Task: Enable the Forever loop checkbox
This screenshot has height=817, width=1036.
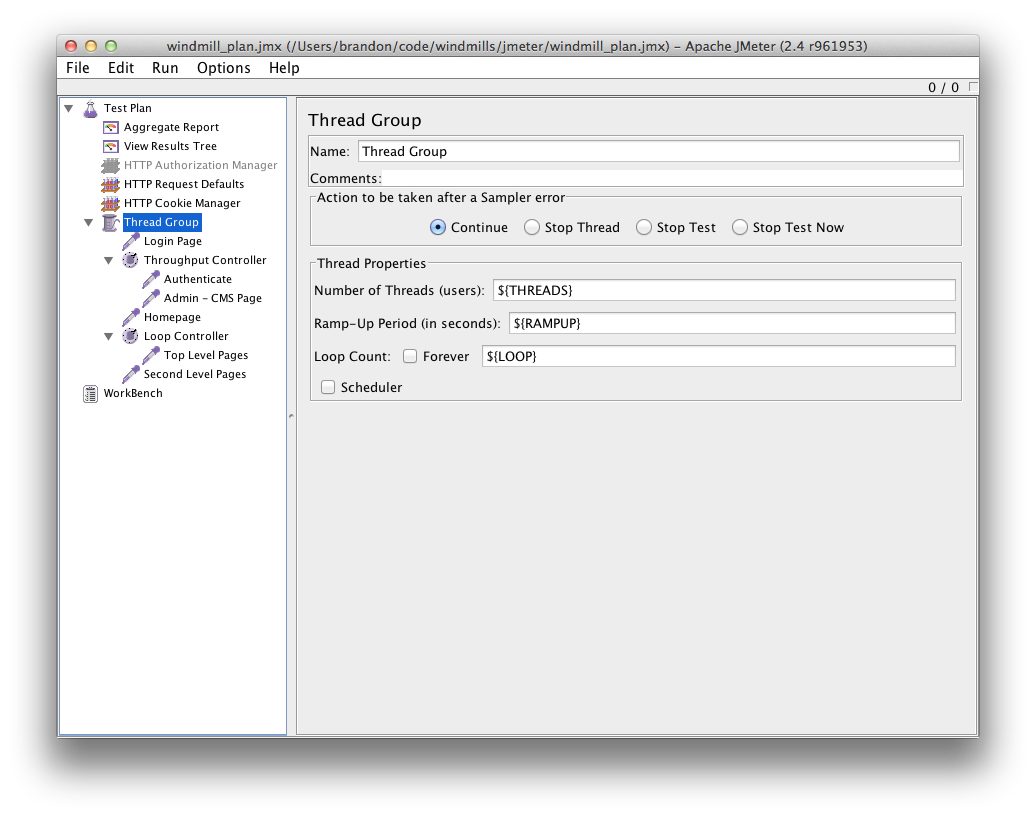Action: 410,357
